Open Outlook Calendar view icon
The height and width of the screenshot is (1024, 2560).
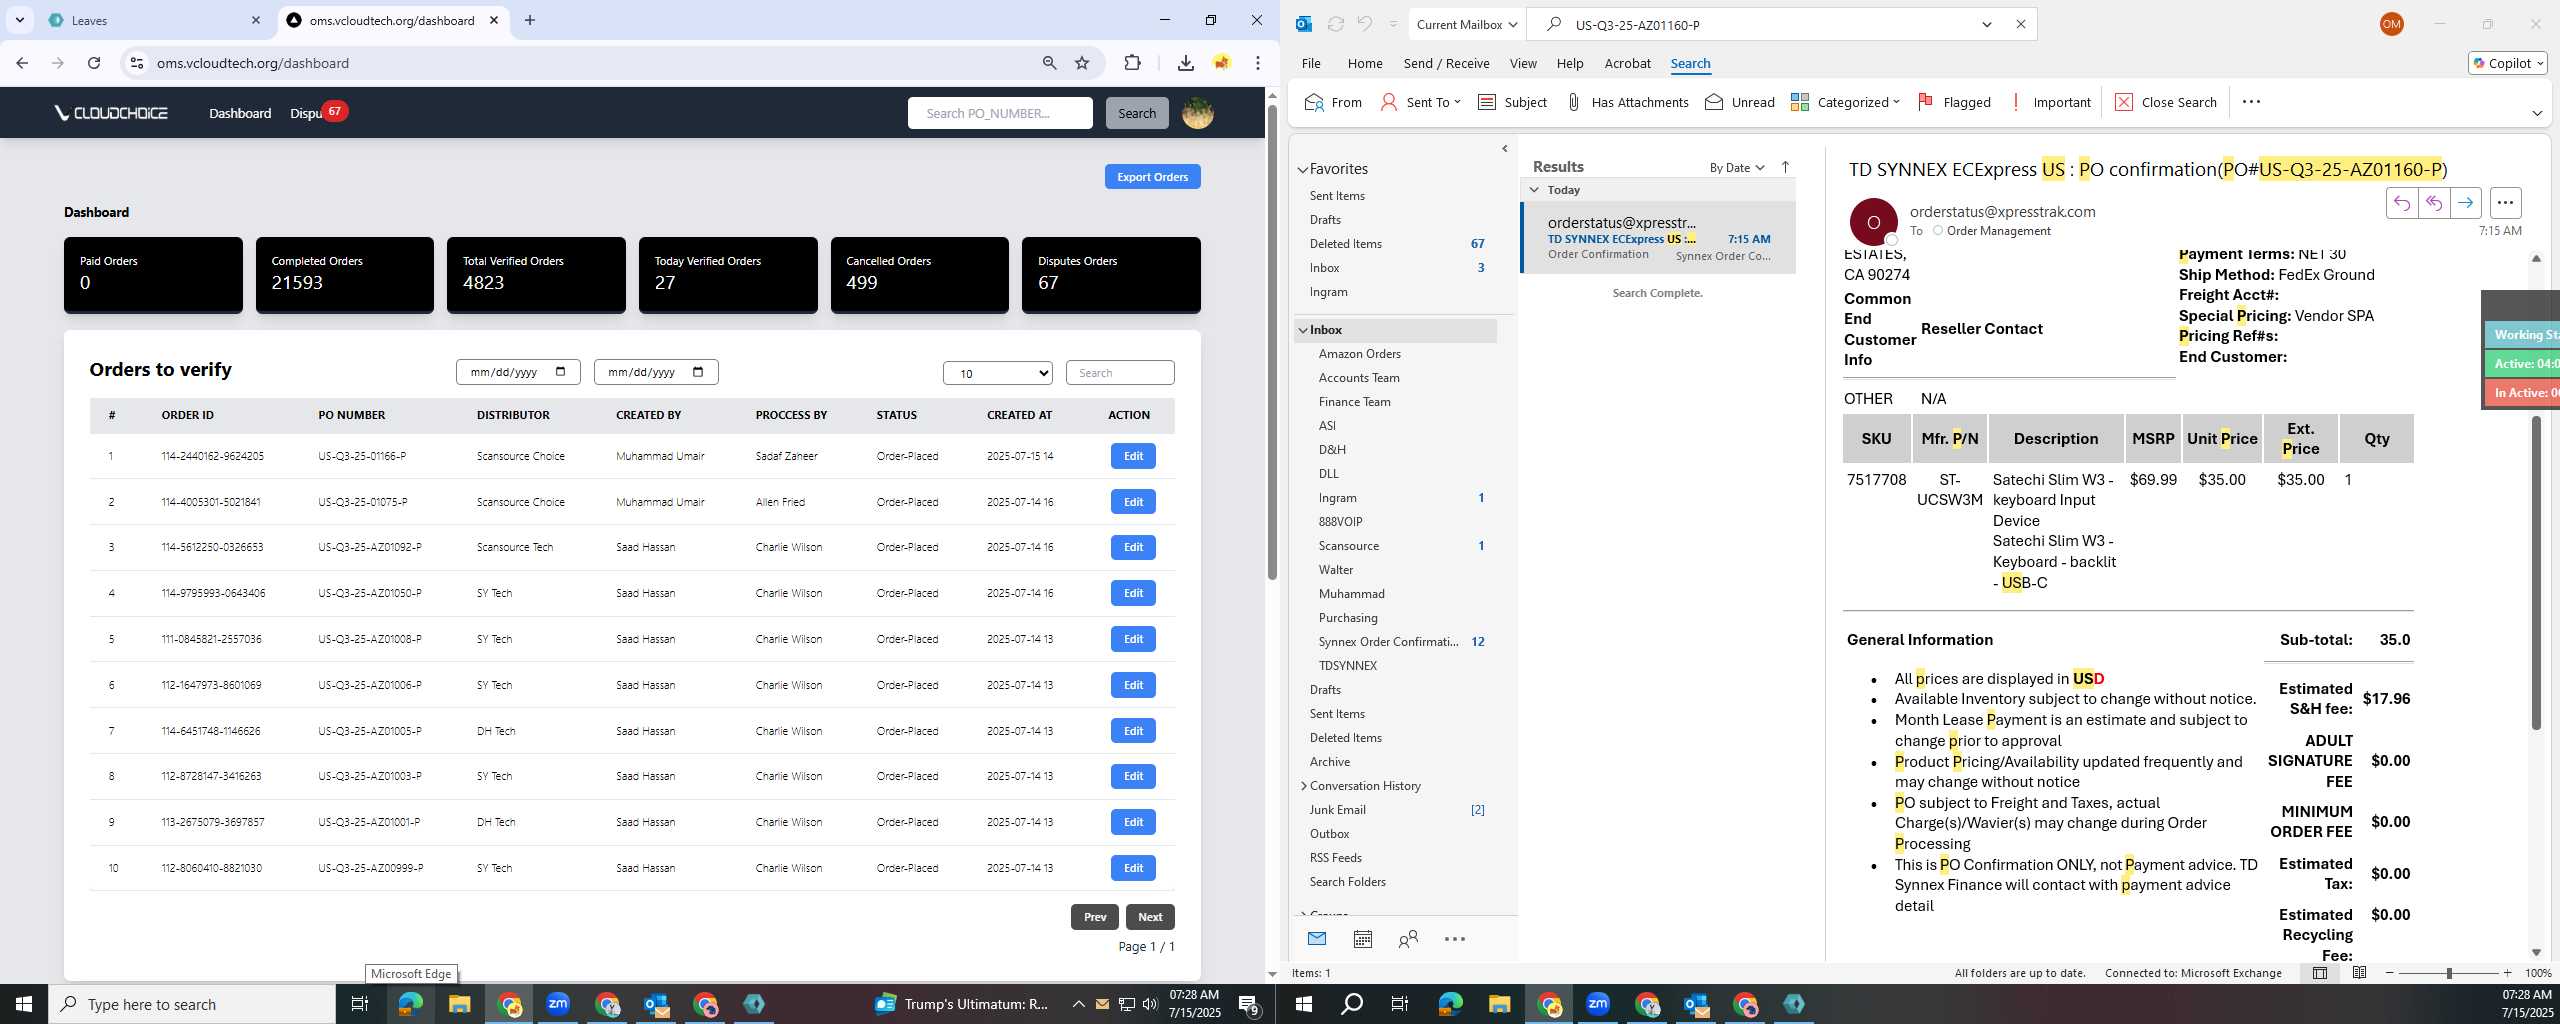(x=1362, y=938)
